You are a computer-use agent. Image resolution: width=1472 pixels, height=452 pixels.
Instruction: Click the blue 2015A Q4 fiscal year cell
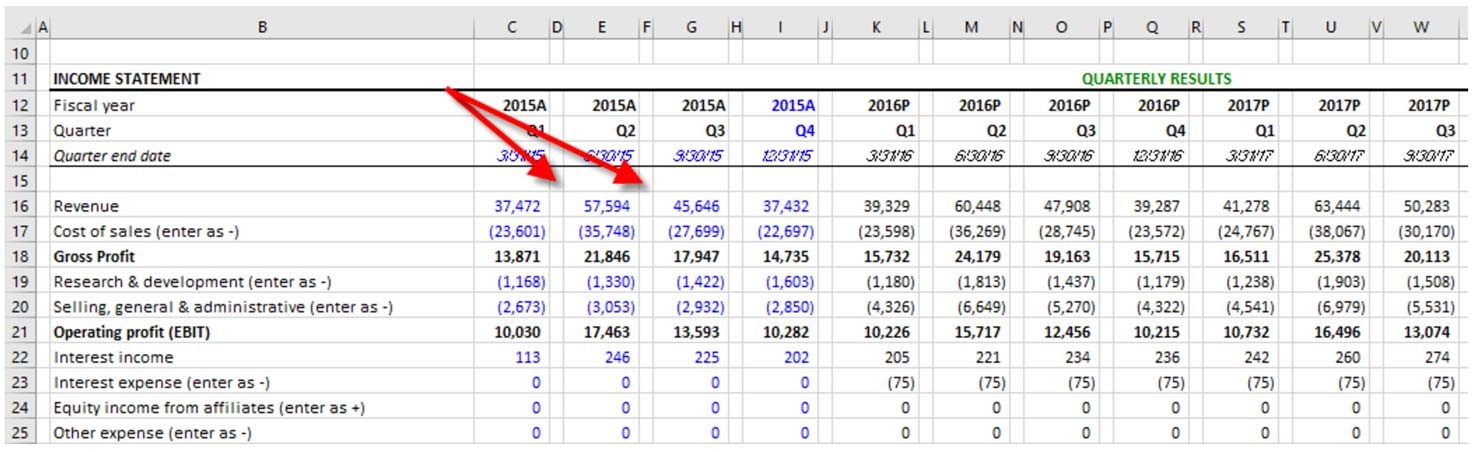(x=793, y=105)
